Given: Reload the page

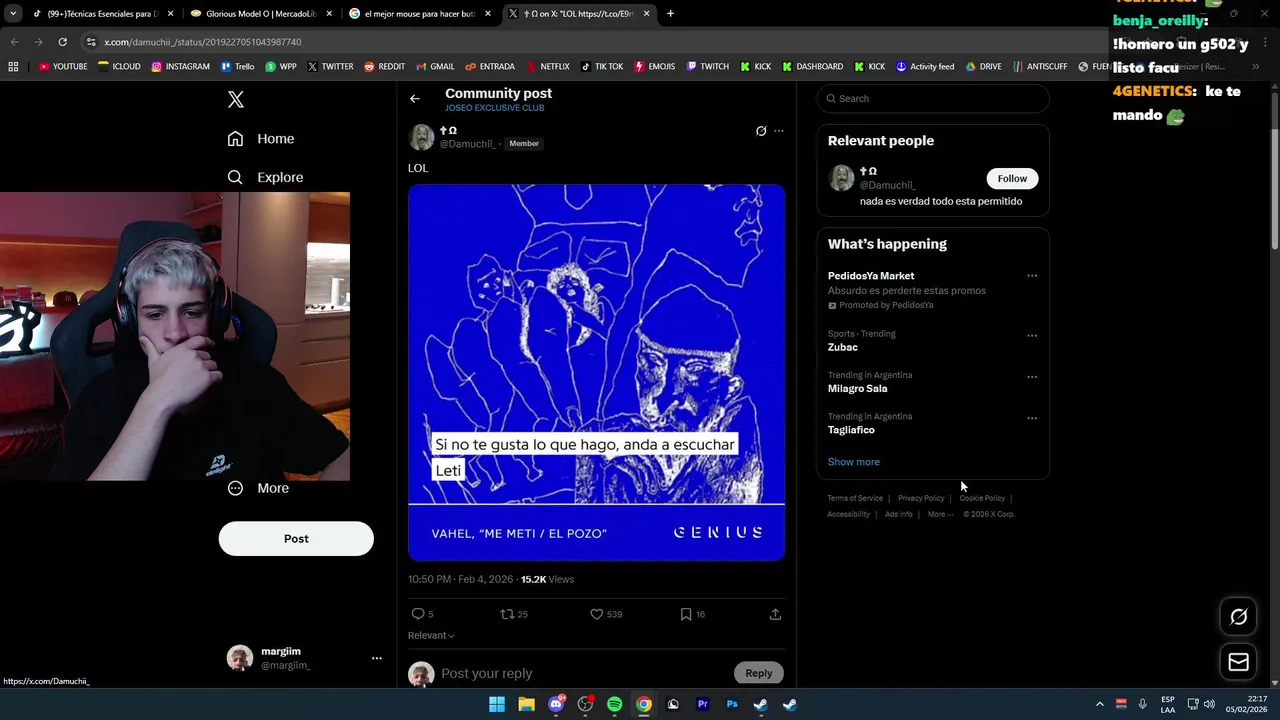Looking at the screenshot, I should point(62,42).
